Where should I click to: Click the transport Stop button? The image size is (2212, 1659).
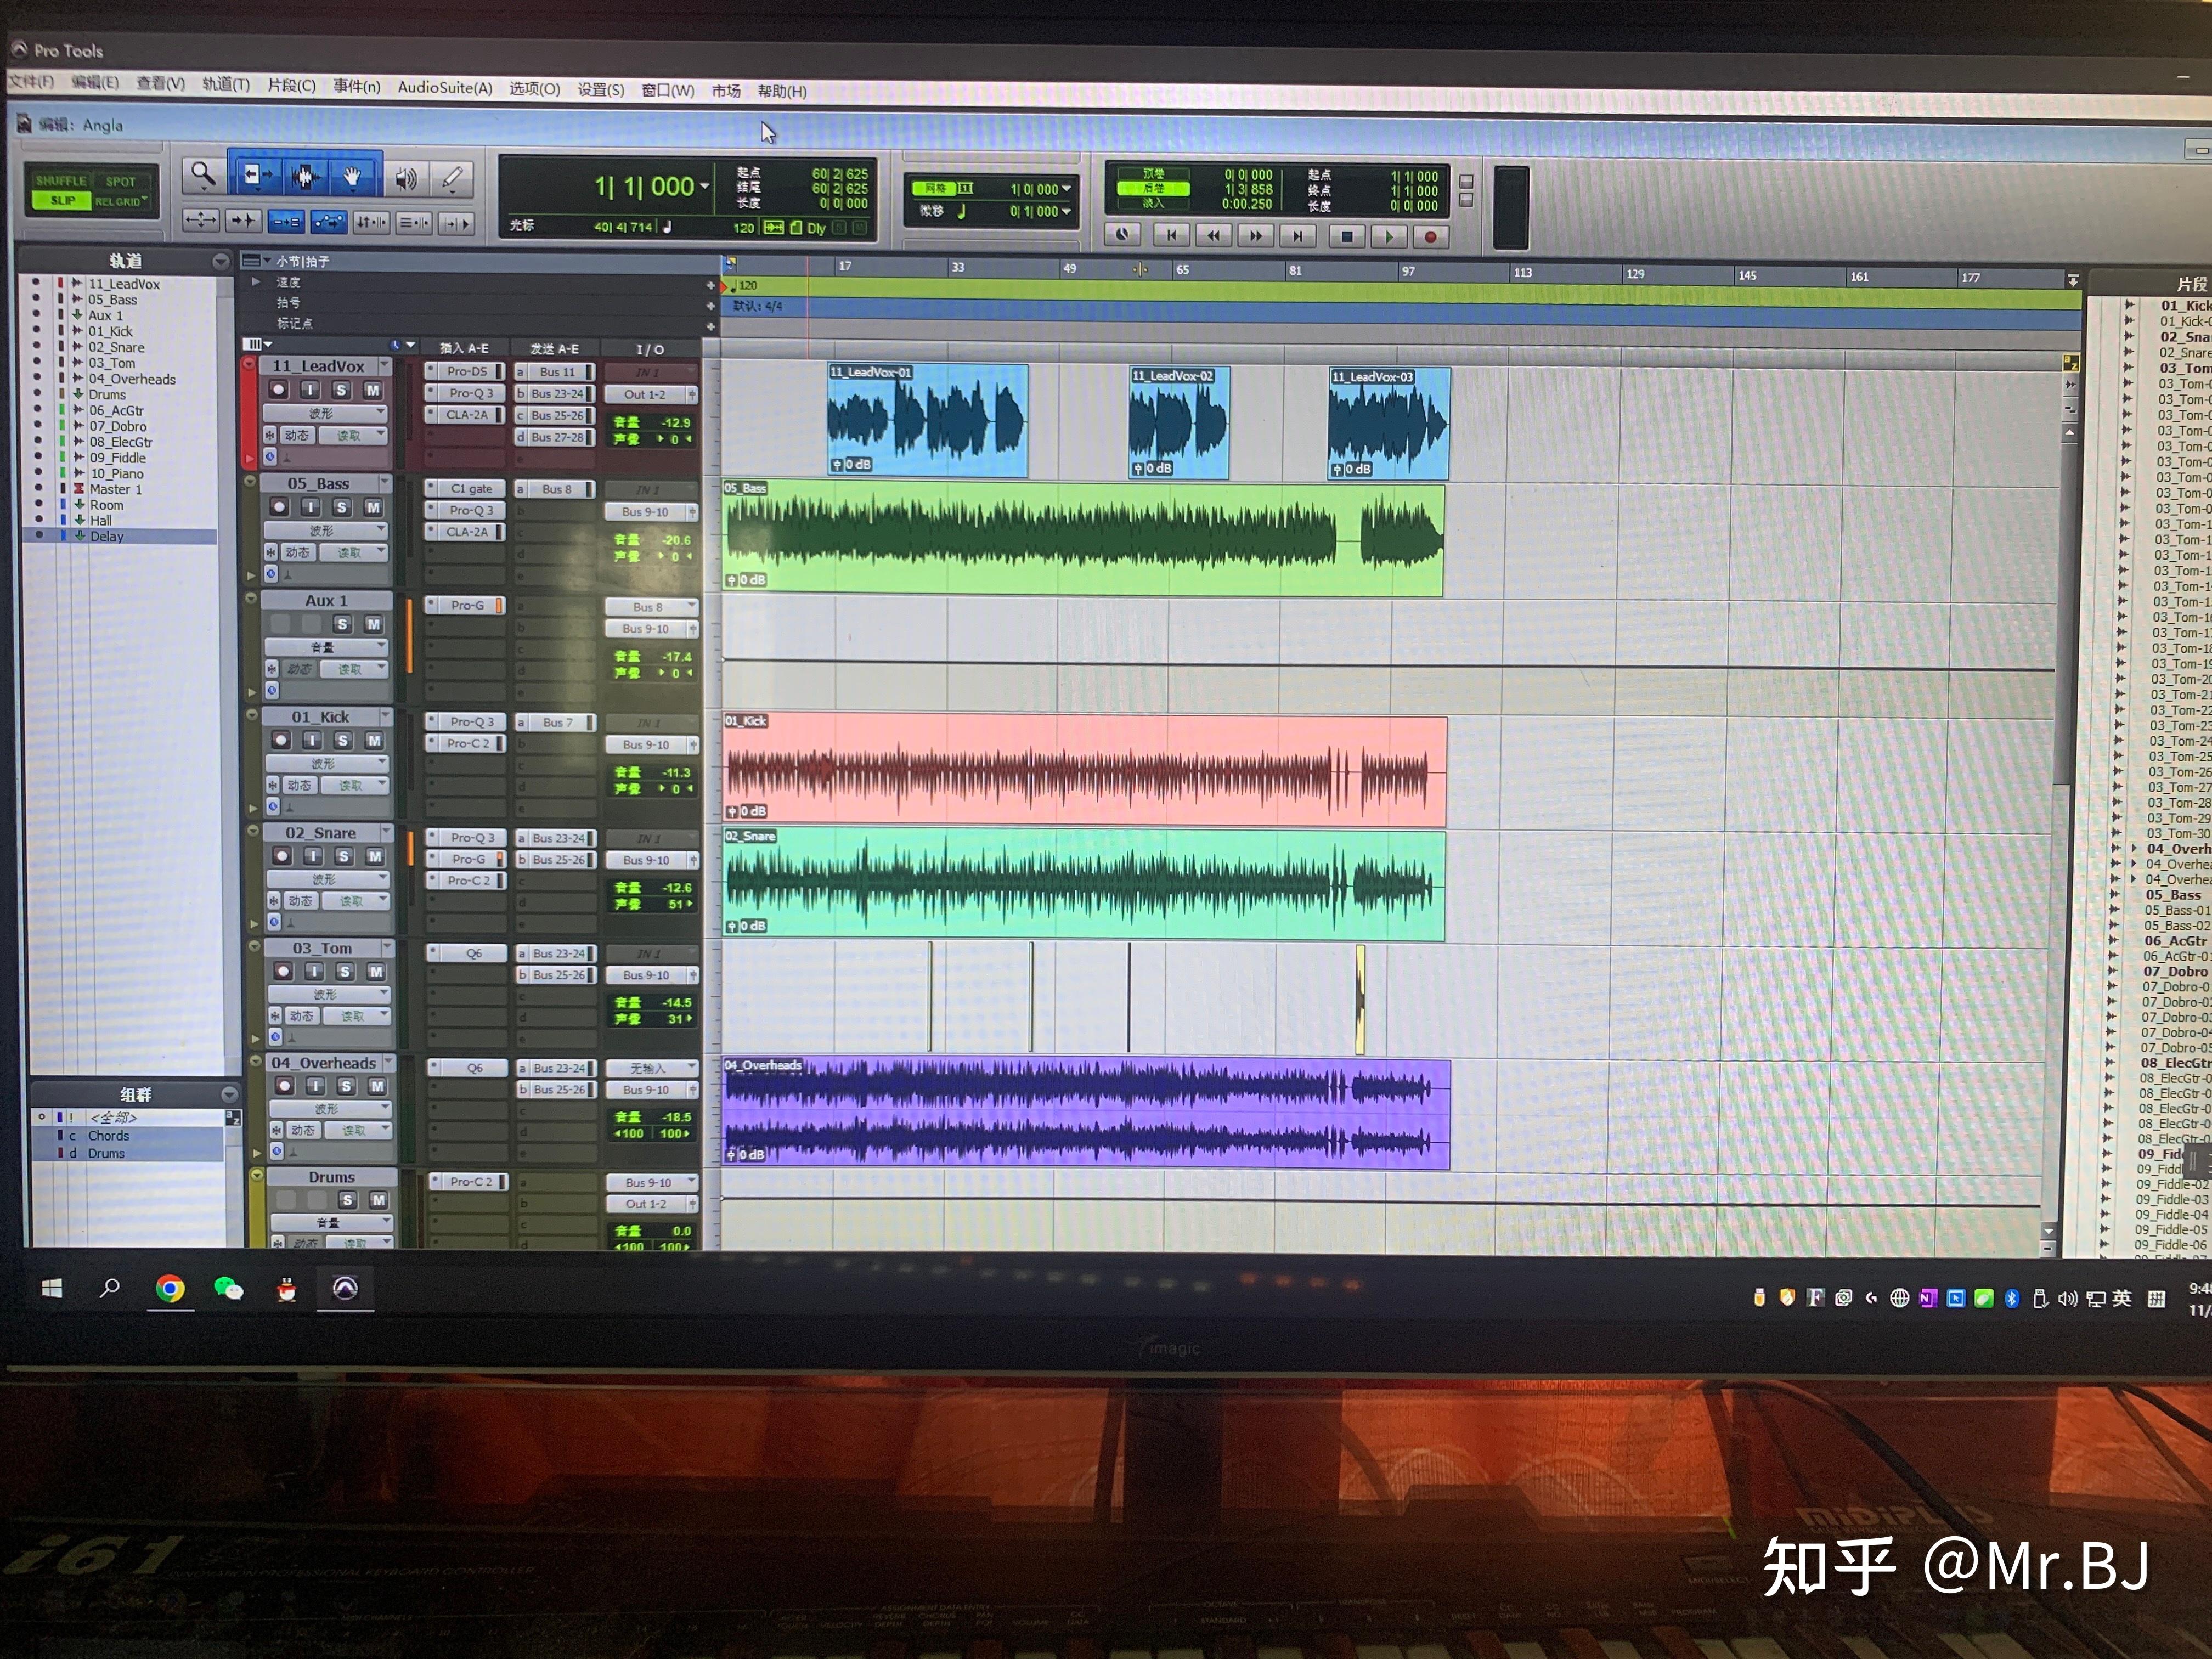click(1346, 237)
